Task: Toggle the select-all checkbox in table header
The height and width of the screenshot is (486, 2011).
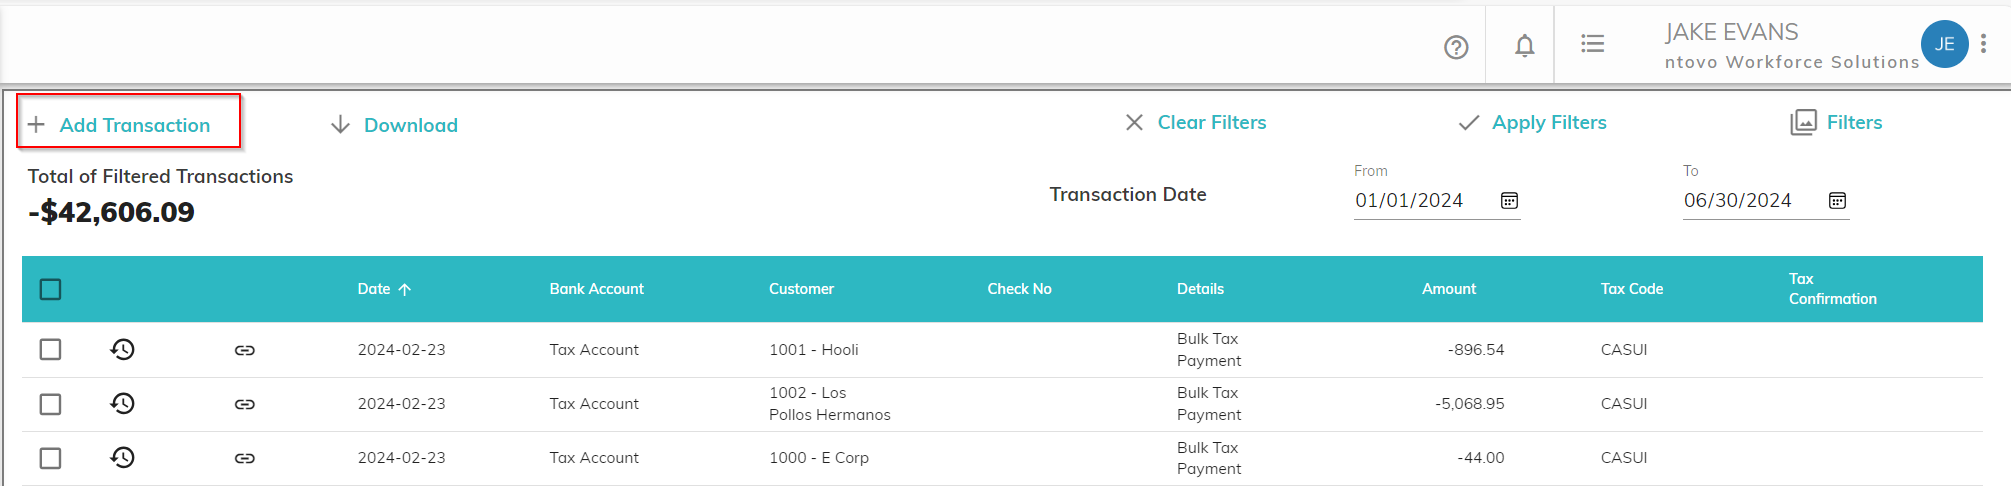Action: tap(50, 289)
